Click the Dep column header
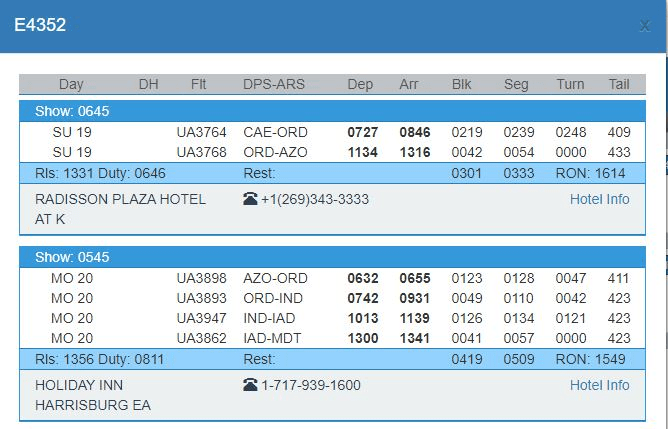This screenshot has height=429, width=668. pos(360,85)
